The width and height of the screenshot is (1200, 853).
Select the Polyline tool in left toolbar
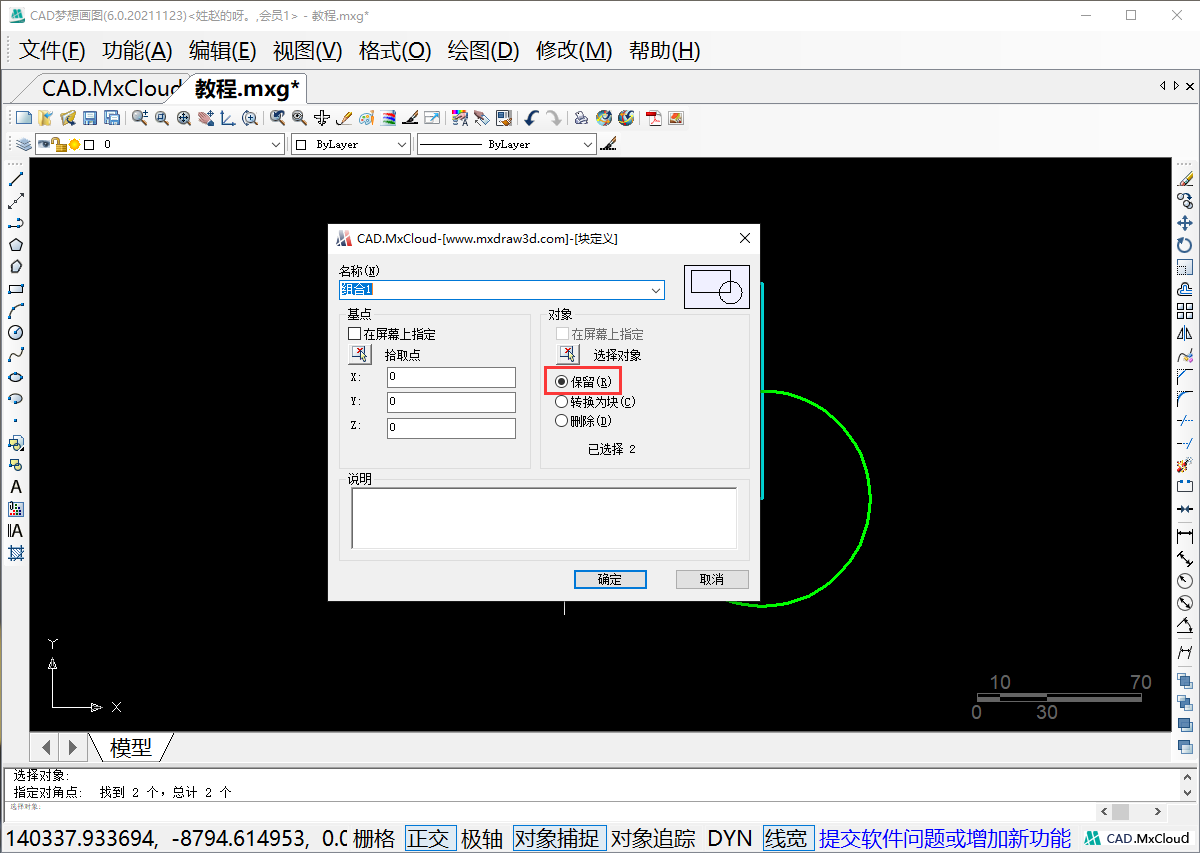click(16, 223)
